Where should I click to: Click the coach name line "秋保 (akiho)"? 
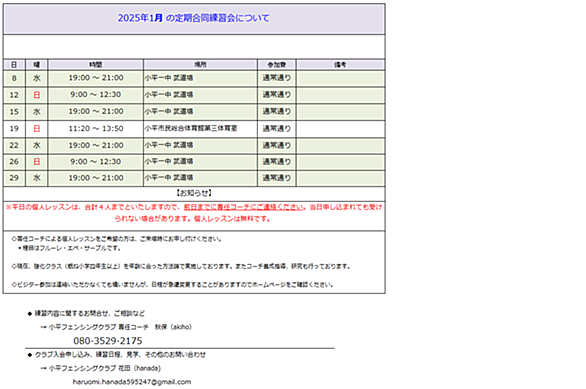173,327
